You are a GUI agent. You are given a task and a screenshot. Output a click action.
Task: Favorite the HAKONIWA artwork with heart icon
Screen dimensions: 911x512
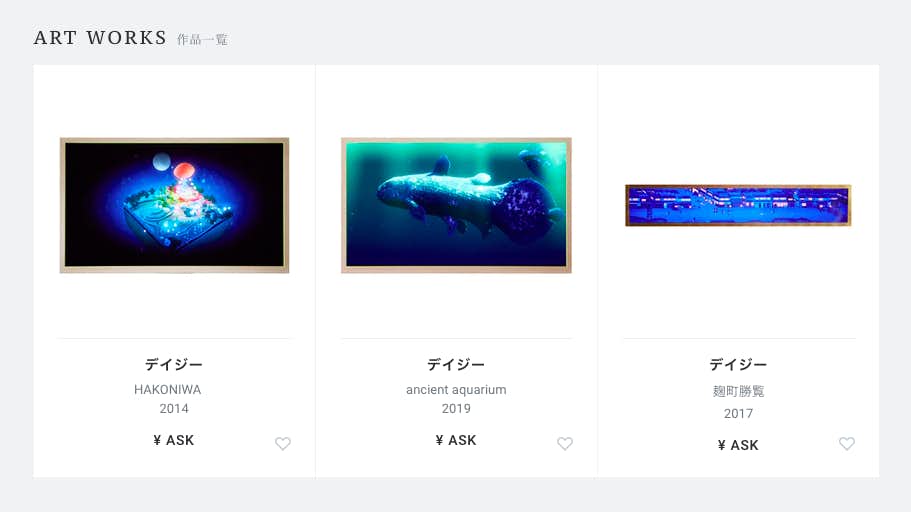[283, 443]
